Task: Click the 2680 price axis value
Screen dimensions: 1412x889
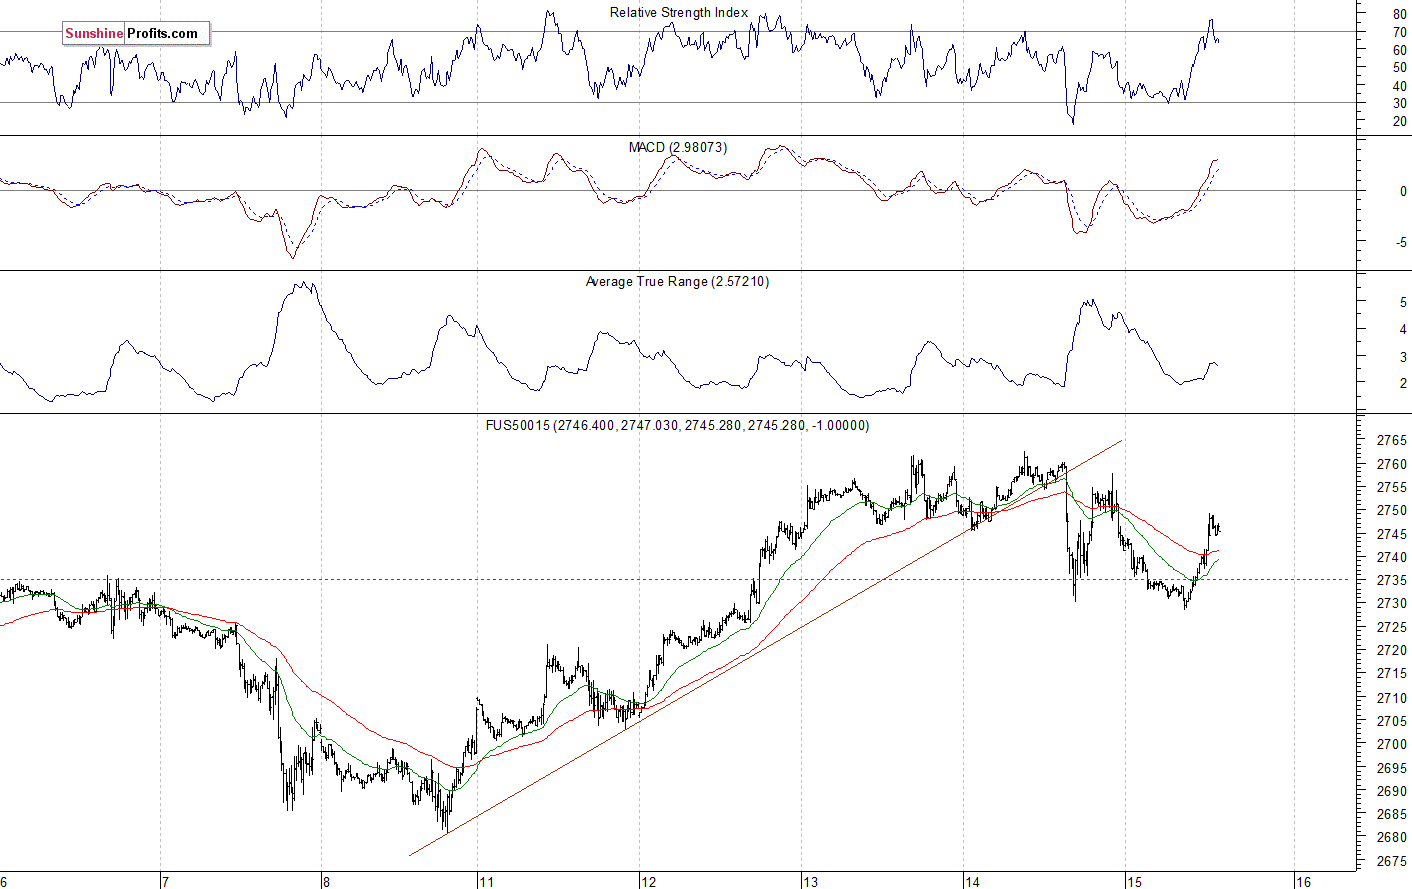Action: coord(1391,837)
